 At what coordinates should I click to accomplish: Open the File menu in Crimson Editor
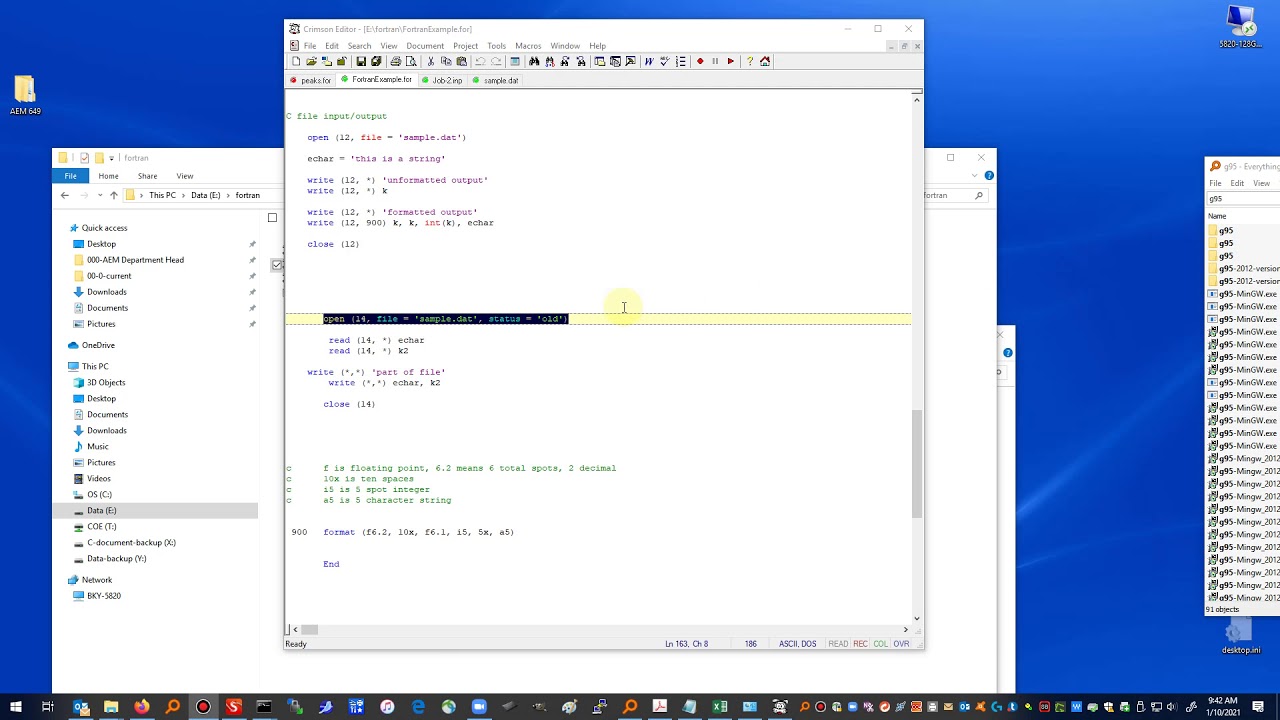point(310,46)
